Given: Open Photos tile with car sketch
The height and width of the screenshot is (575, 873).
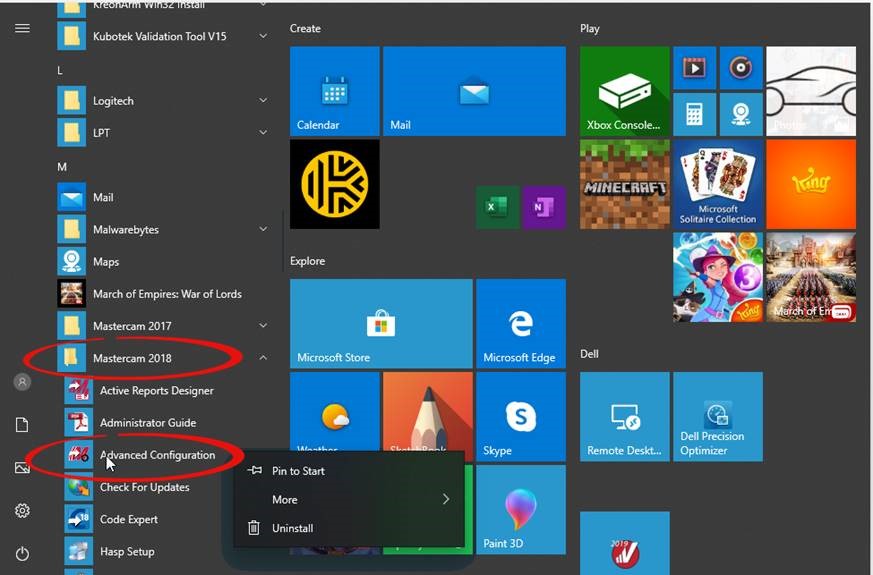Looking at the screenshot, I should 811,91.
